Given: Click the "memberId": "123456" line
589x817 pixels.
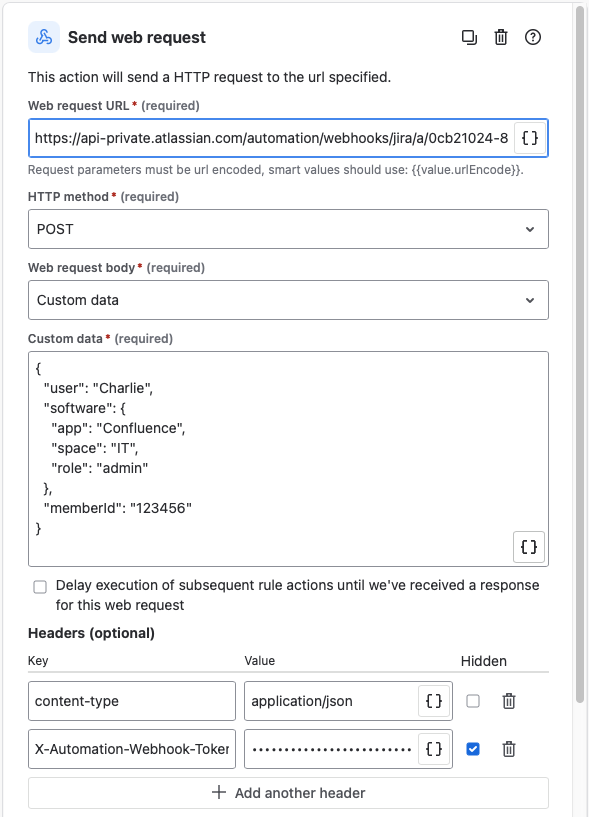Looking at the screenshot, I should pos(118,508).
